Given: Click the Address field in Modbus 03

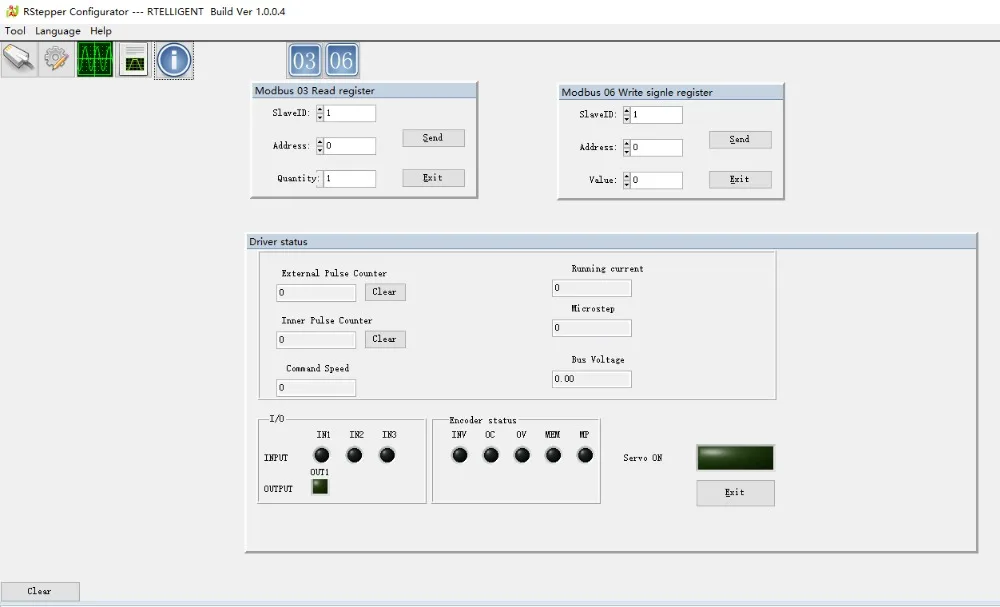Looking at the screenshot, I should tap(349, 146).
